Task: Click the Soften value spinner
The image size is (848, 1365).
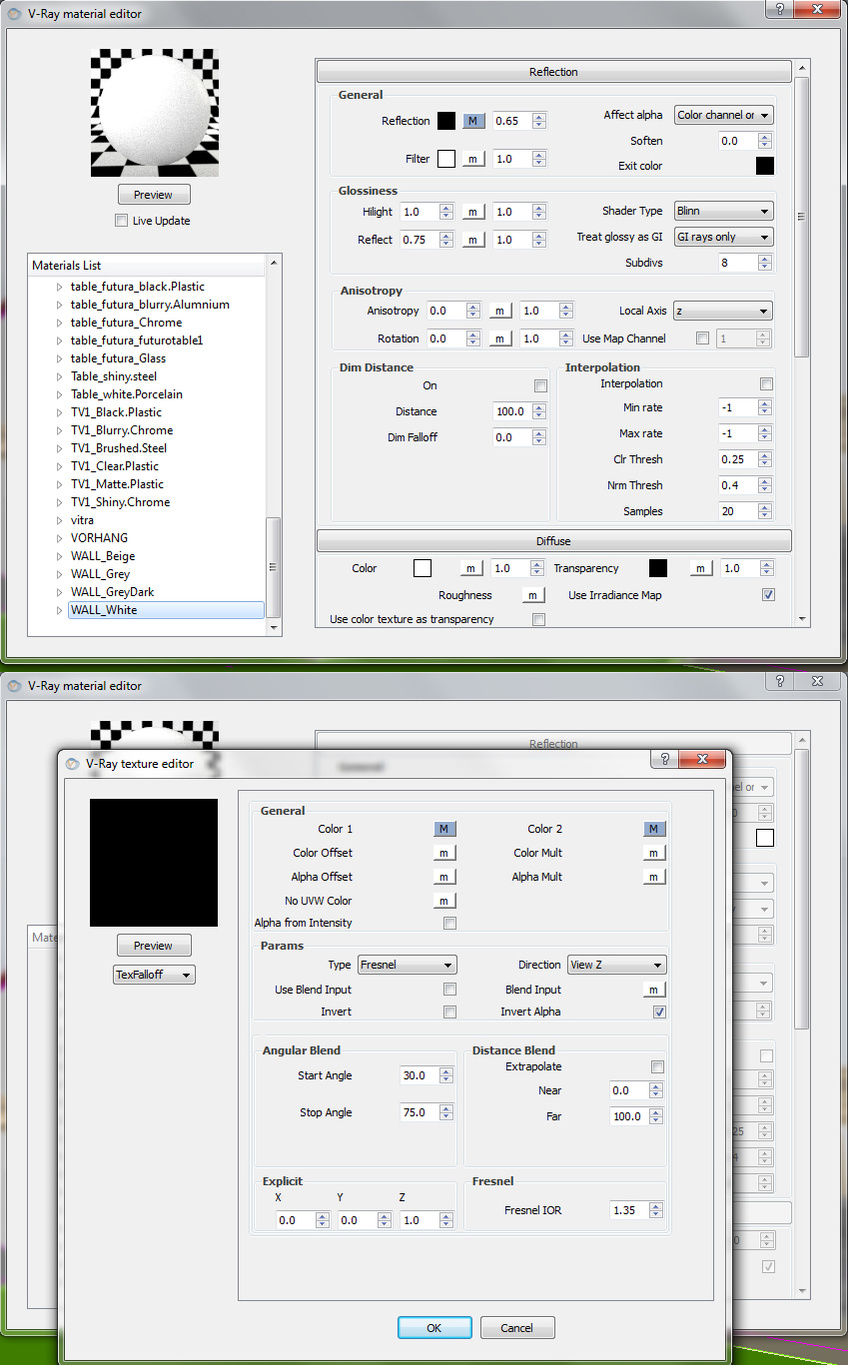Action: (x=765, y=141)
